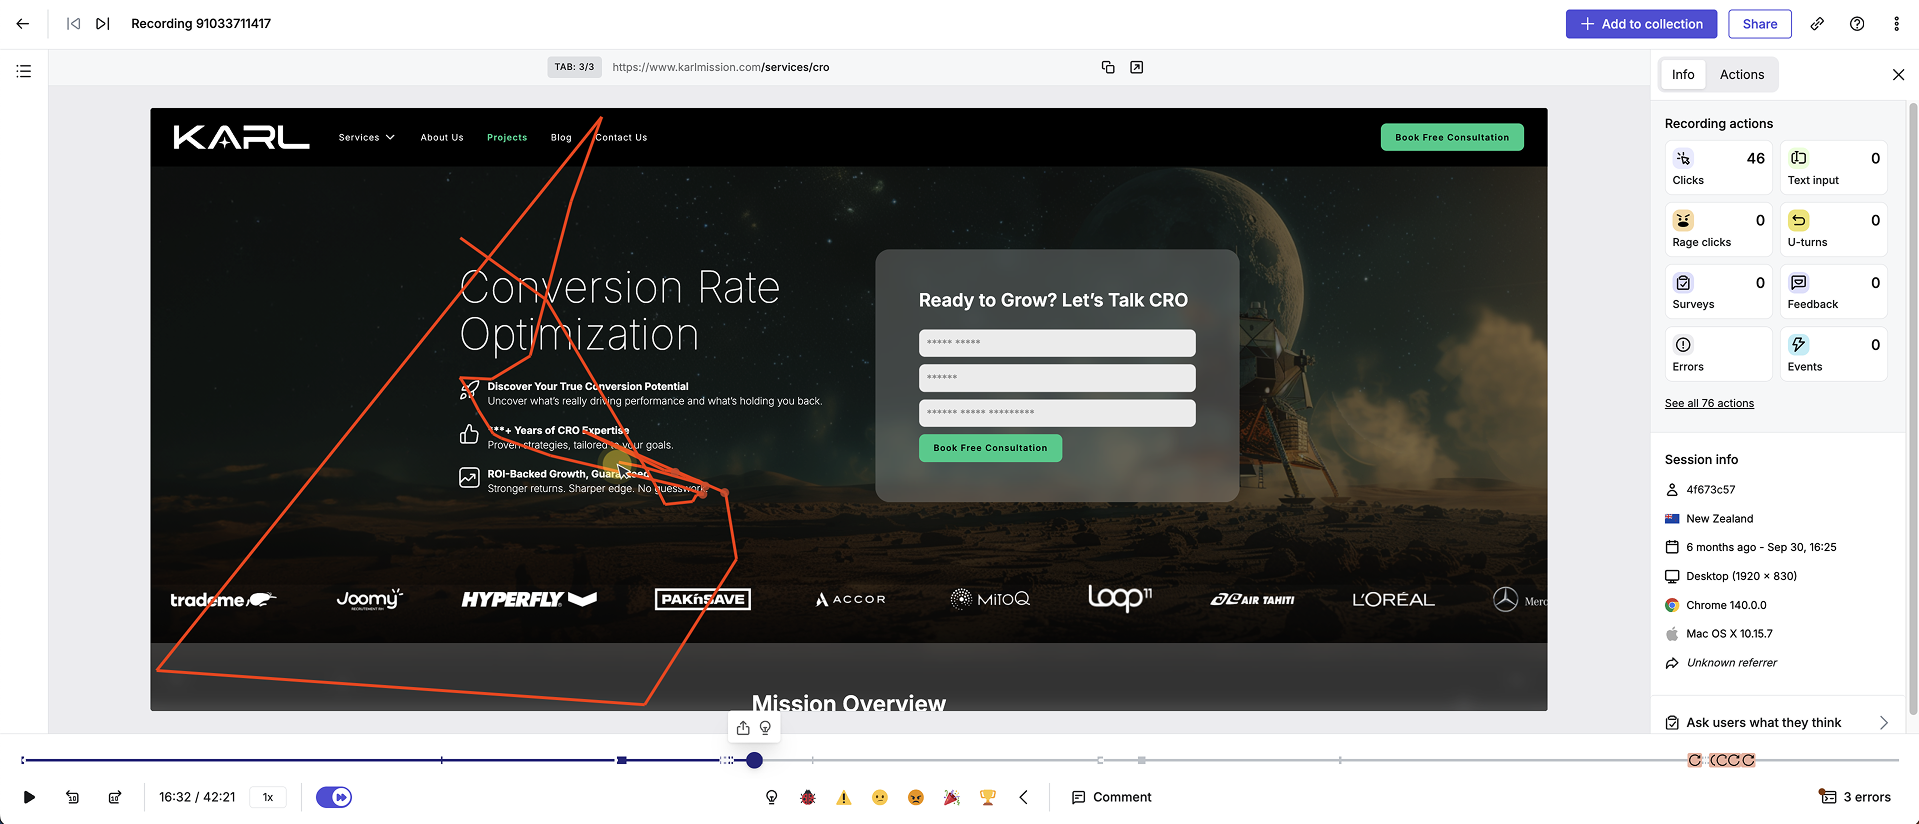1919x824 pixels.
Task: Select the U-turns card
Action: 1833,230
